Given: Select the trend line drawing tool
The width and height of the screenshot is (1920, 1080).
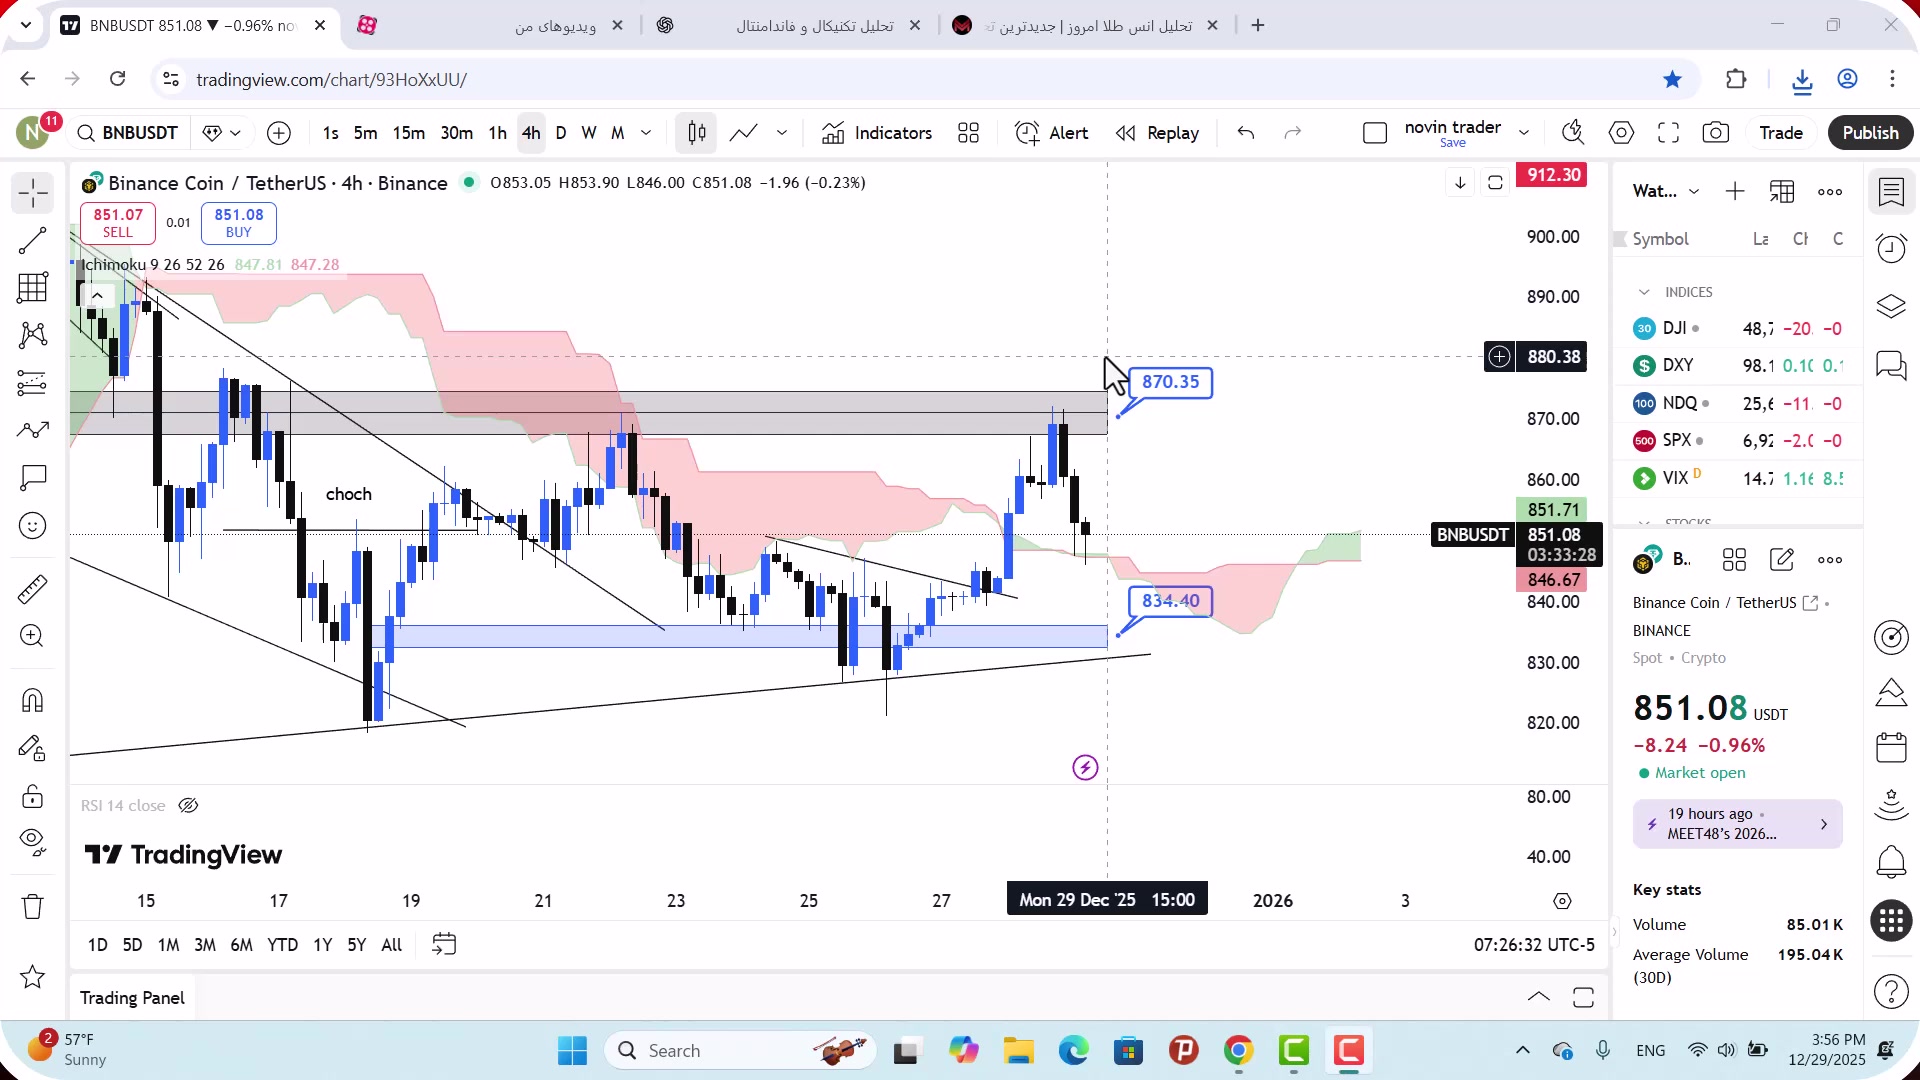Looking at the screenshot, I should (x=33, y=240).
